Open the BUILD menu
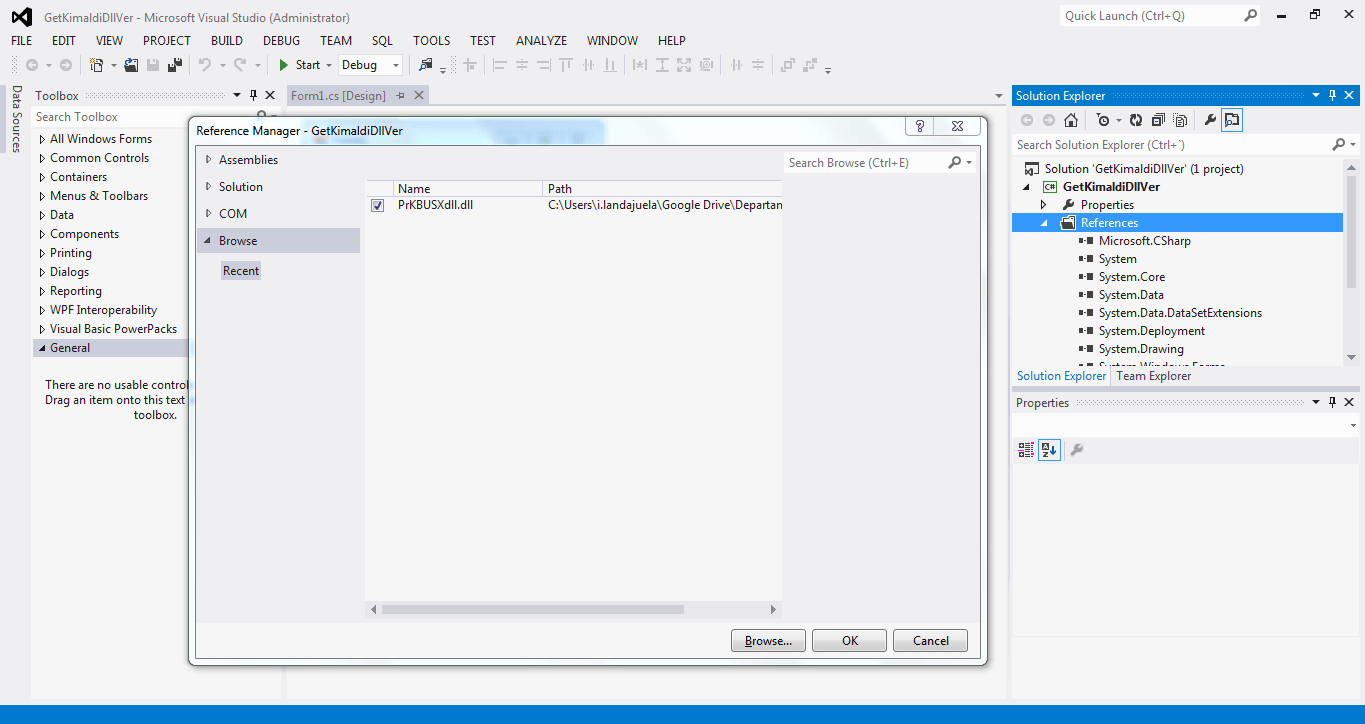 (227, 41)
